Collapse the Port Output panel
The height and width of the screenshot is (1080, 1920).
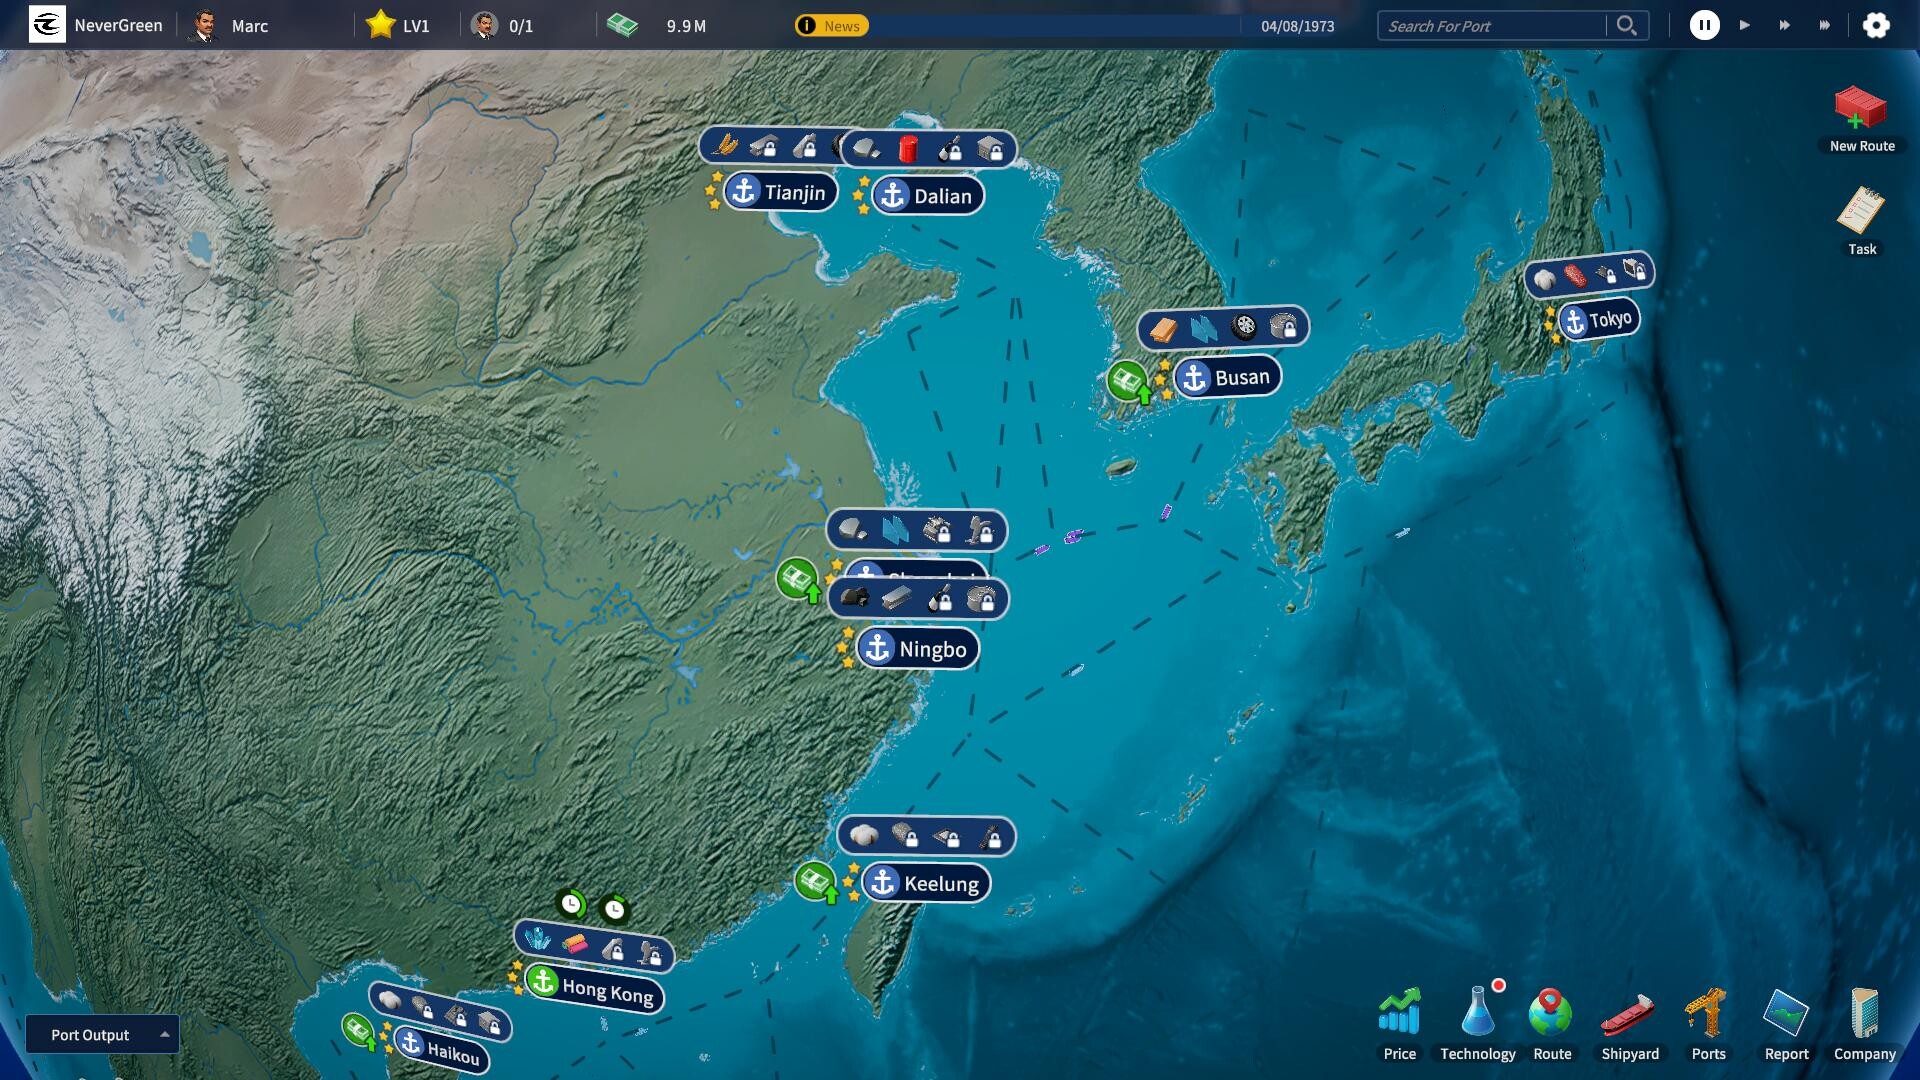pos(163,1034)
